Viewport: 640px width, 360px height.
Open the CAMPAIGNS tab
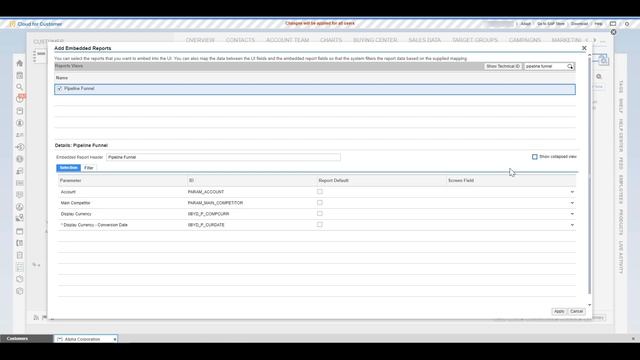click(524, 40)
